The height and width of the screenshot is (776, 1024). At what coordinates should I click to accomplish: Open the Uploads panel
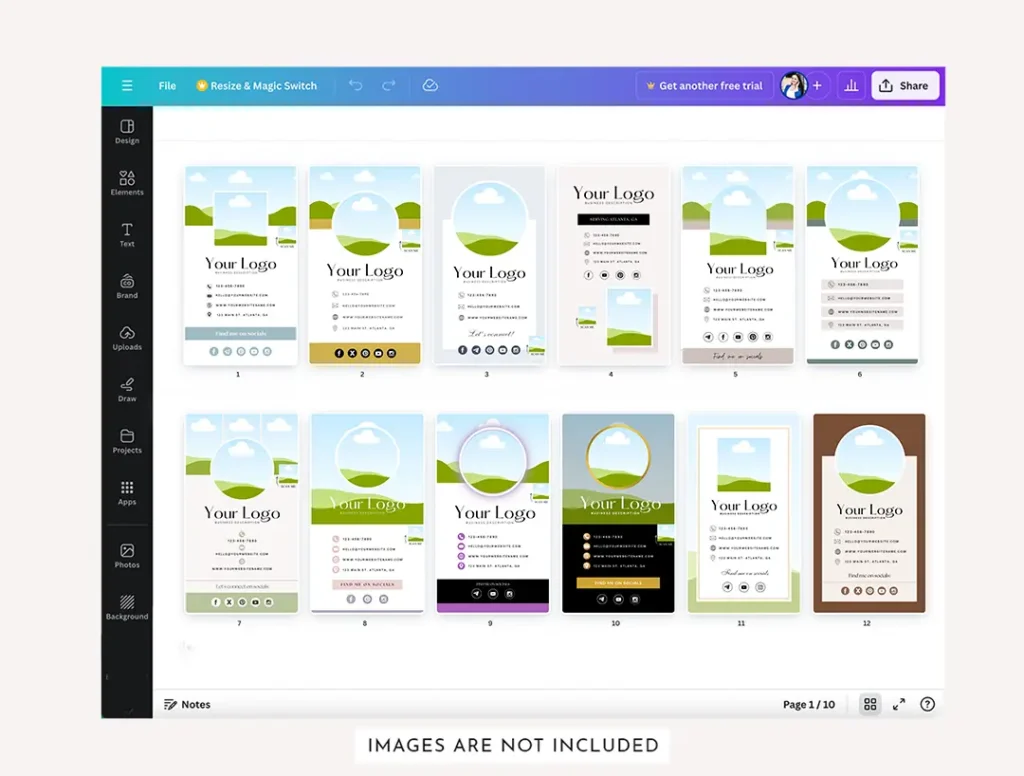point(127,338)
